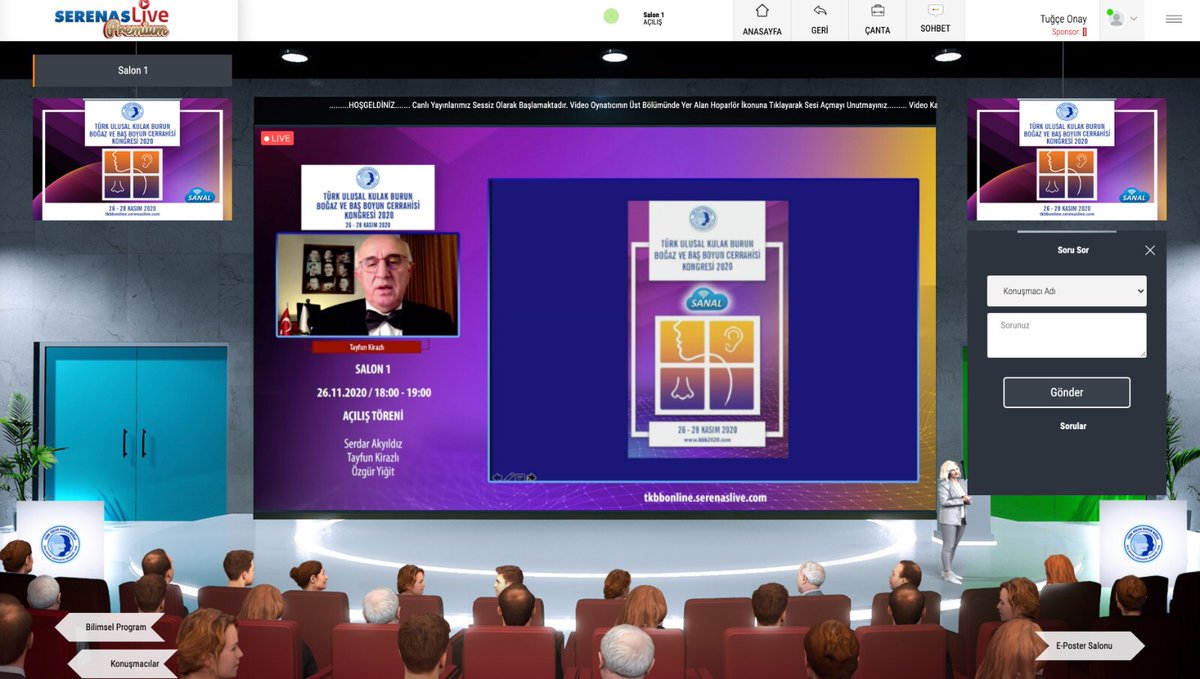Go back with the GERİ arrow
The image size is (1200, 679).
point(819,20)
